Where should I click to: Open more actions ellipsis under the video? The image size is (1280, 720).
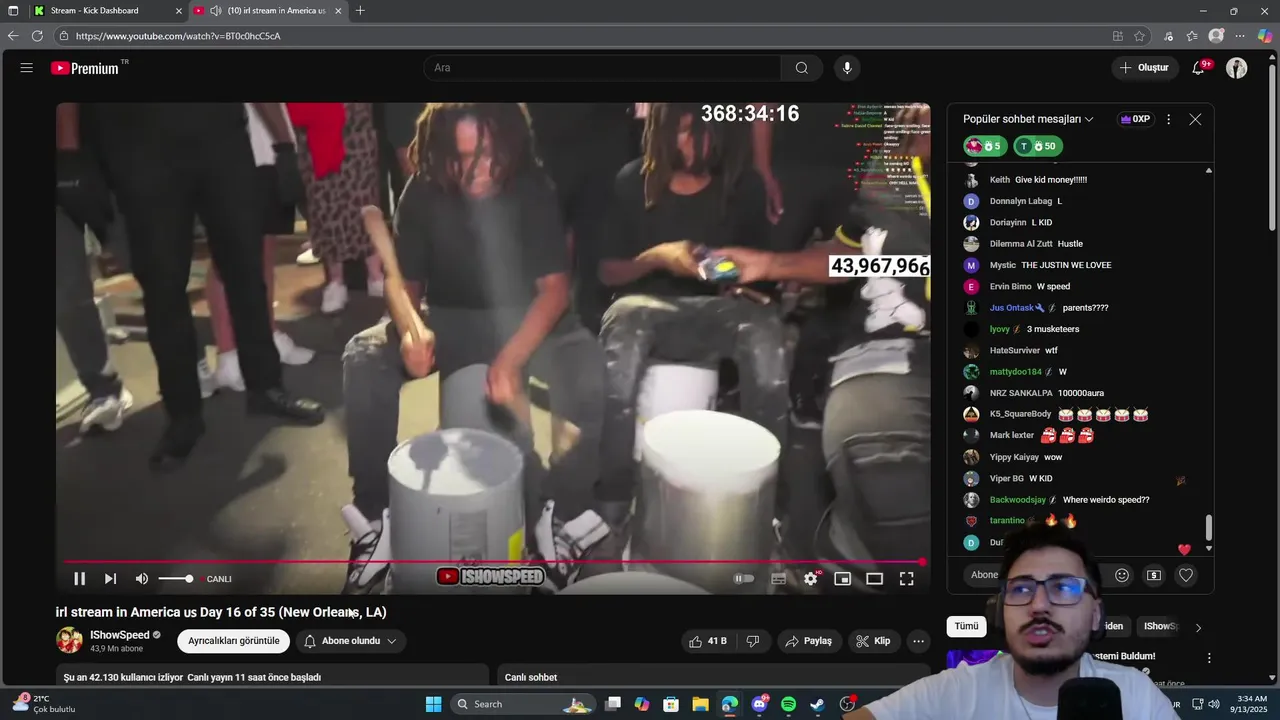pos(918,641)
